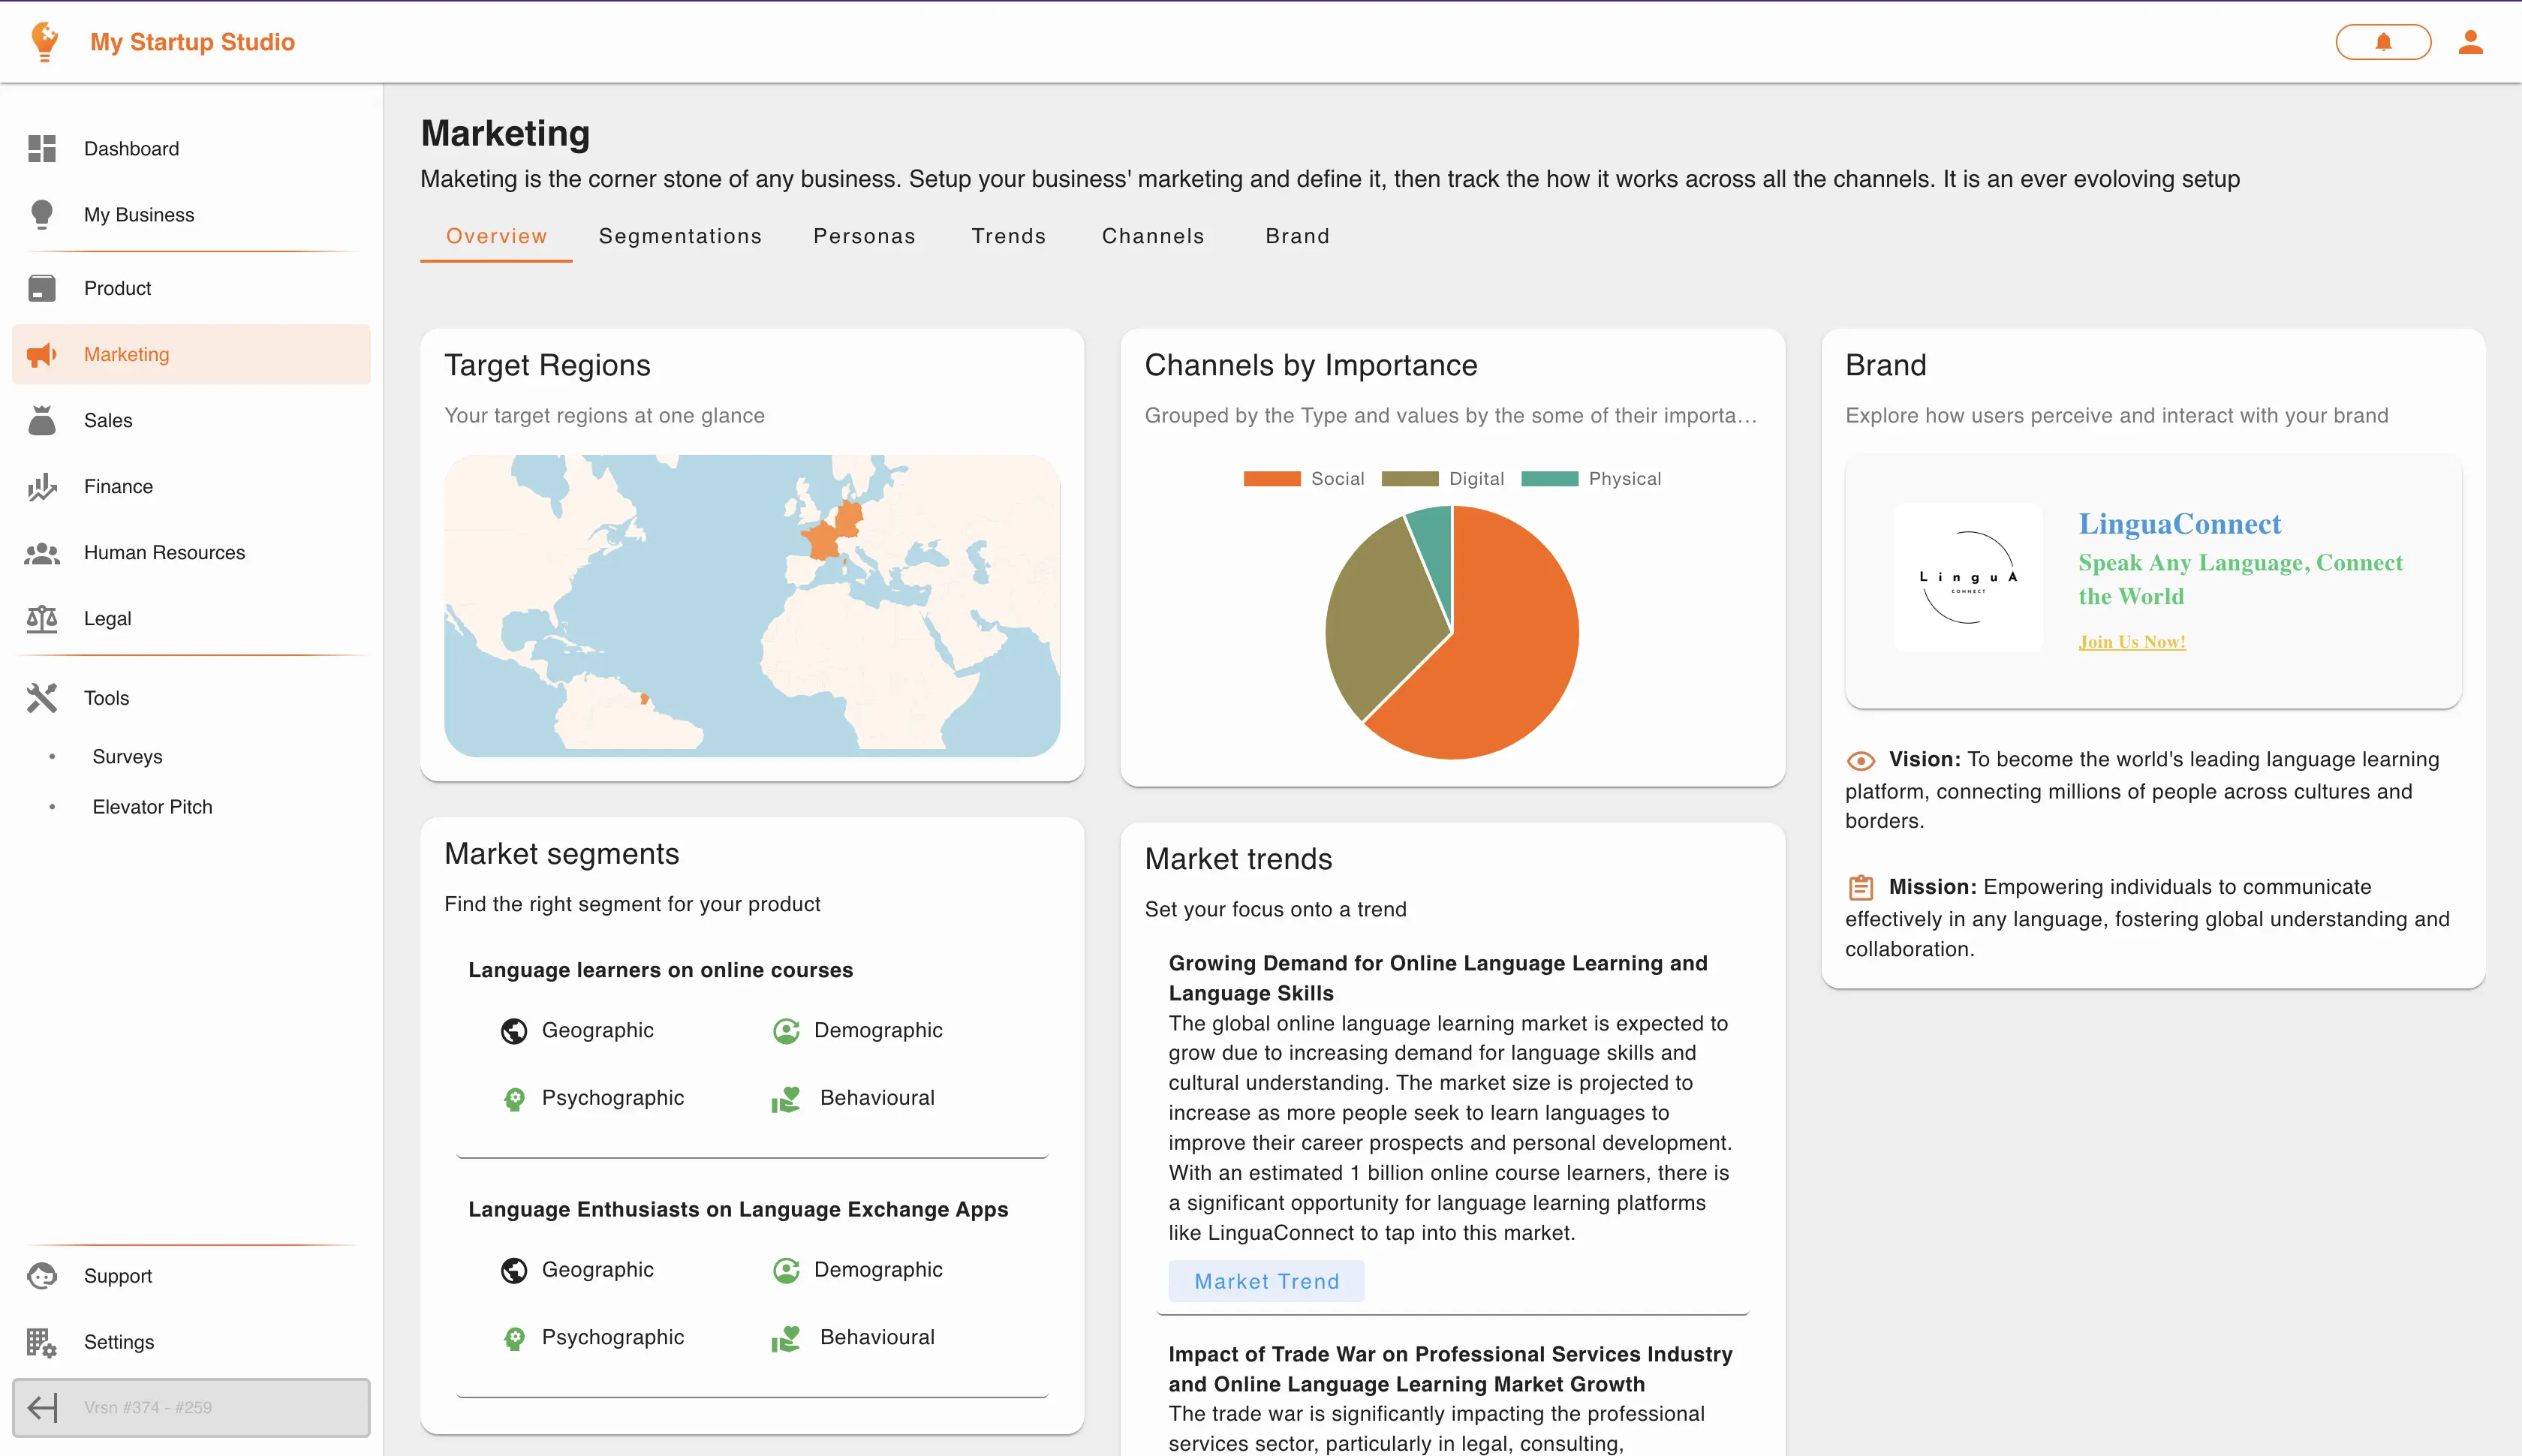
Task: Collapse the sidebar with the arrow icon
Action: (x=42, y=1408)
